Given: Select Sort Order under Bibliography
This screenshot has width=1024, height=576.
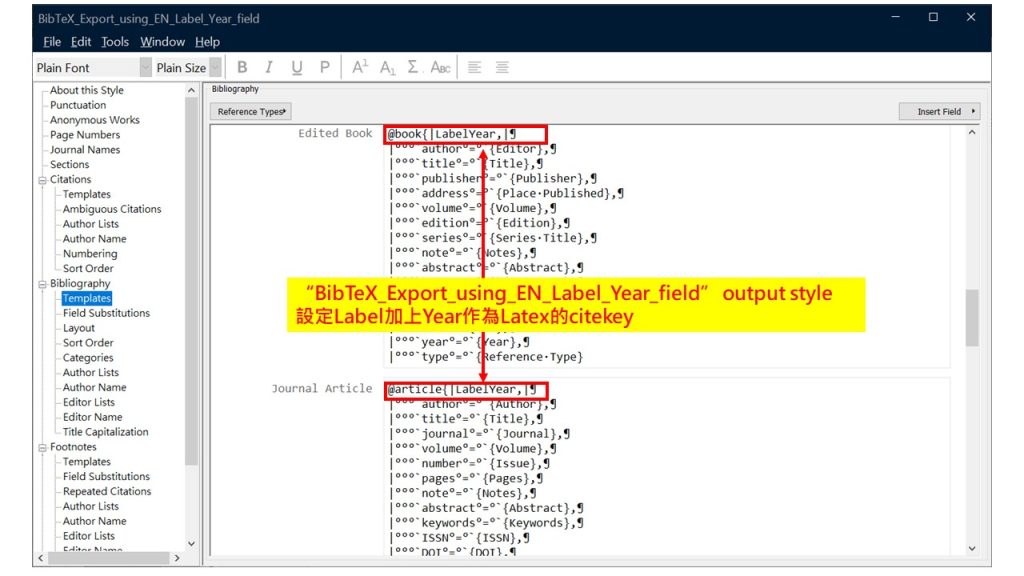Looking at the screenshot, I should tap(88, 343).
